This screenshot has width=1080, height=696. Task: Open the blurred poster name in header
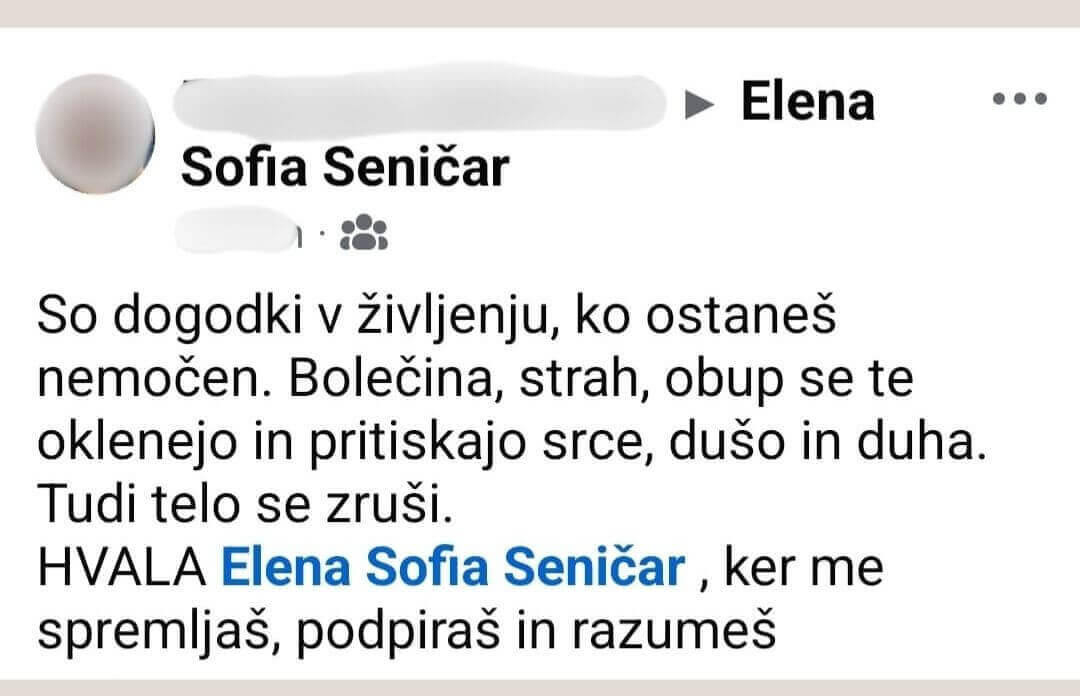pyautogui.click(x=420, y=101)
